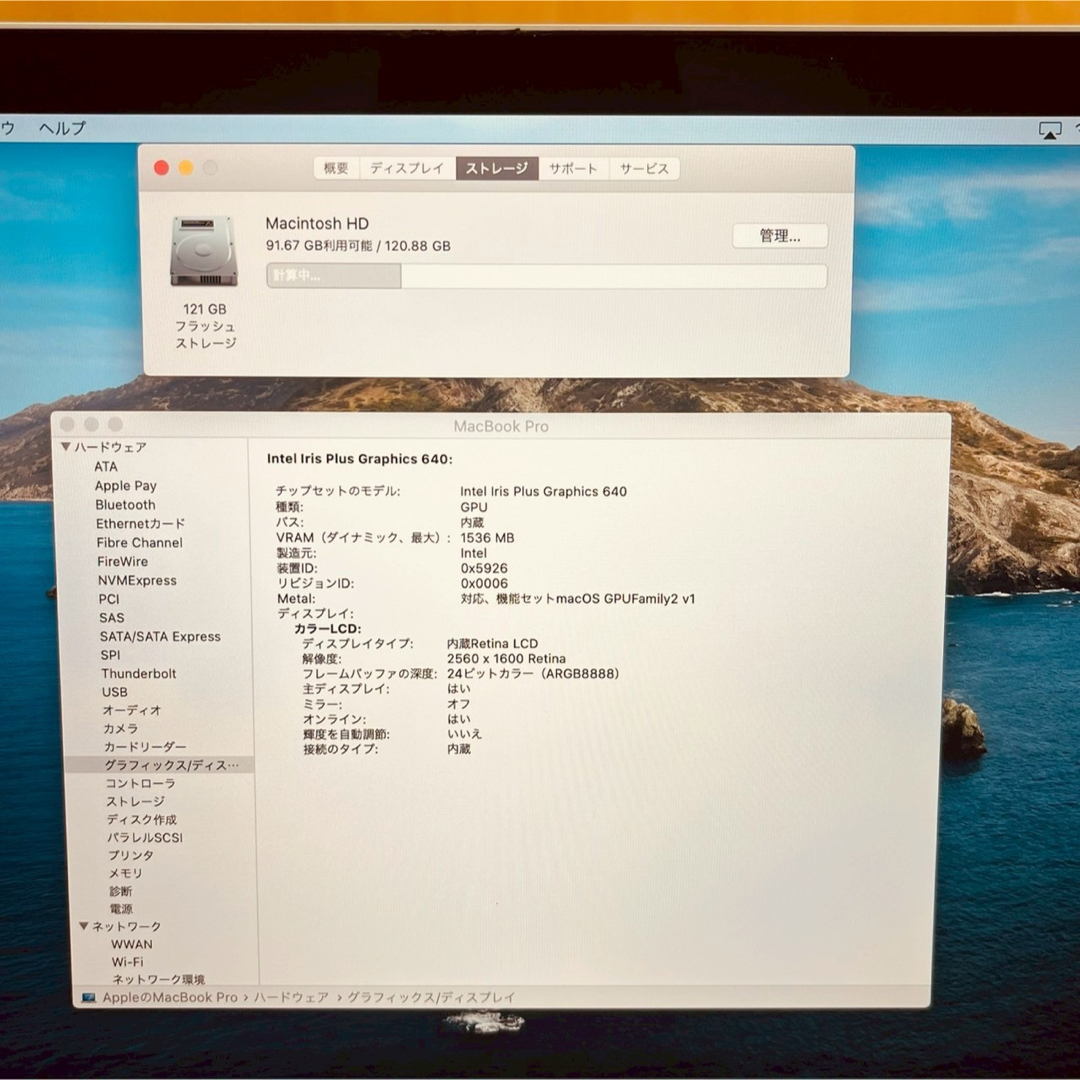Viewport: 1080px width, 1080px height.
Task: Click ハードウェア in the path bar
Action: 291,997
